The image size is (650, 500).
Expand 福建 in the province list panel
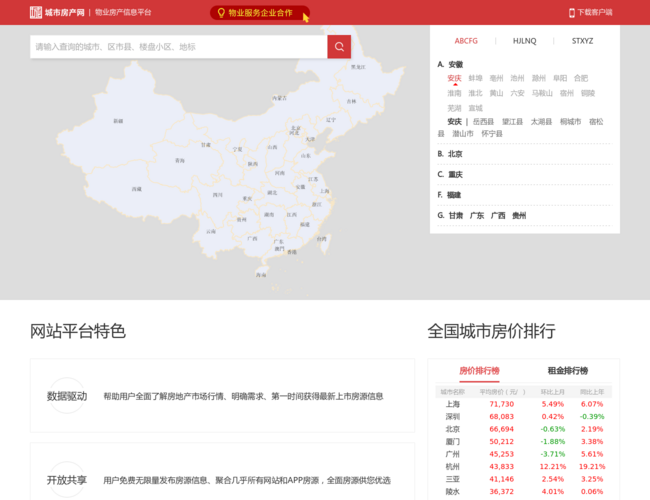pyautogui.click(x=454, y=195)
